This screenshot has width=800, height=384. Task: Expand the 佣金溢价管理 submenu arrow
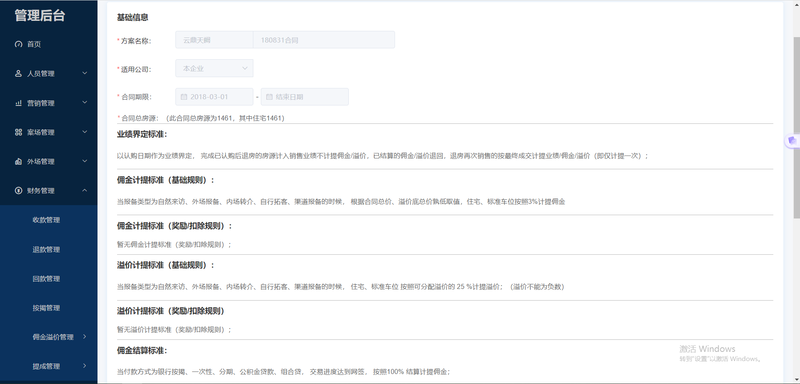85,337
